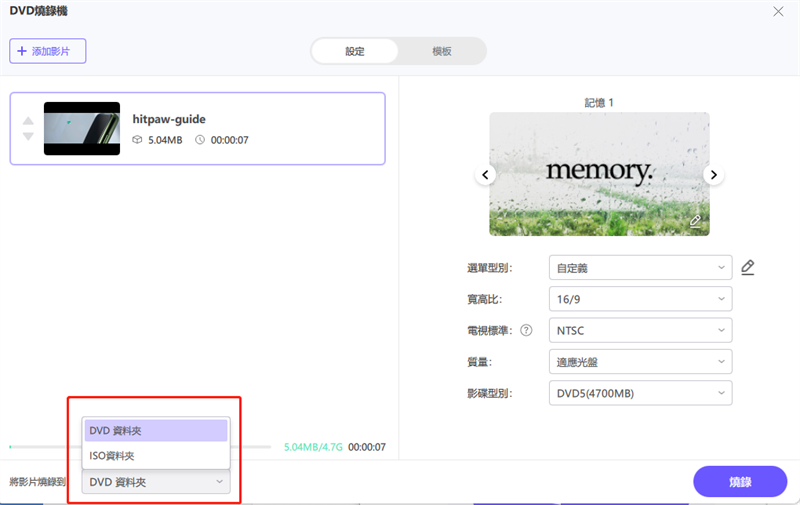Click the 添加影片 add video button

tap(47, 51)
